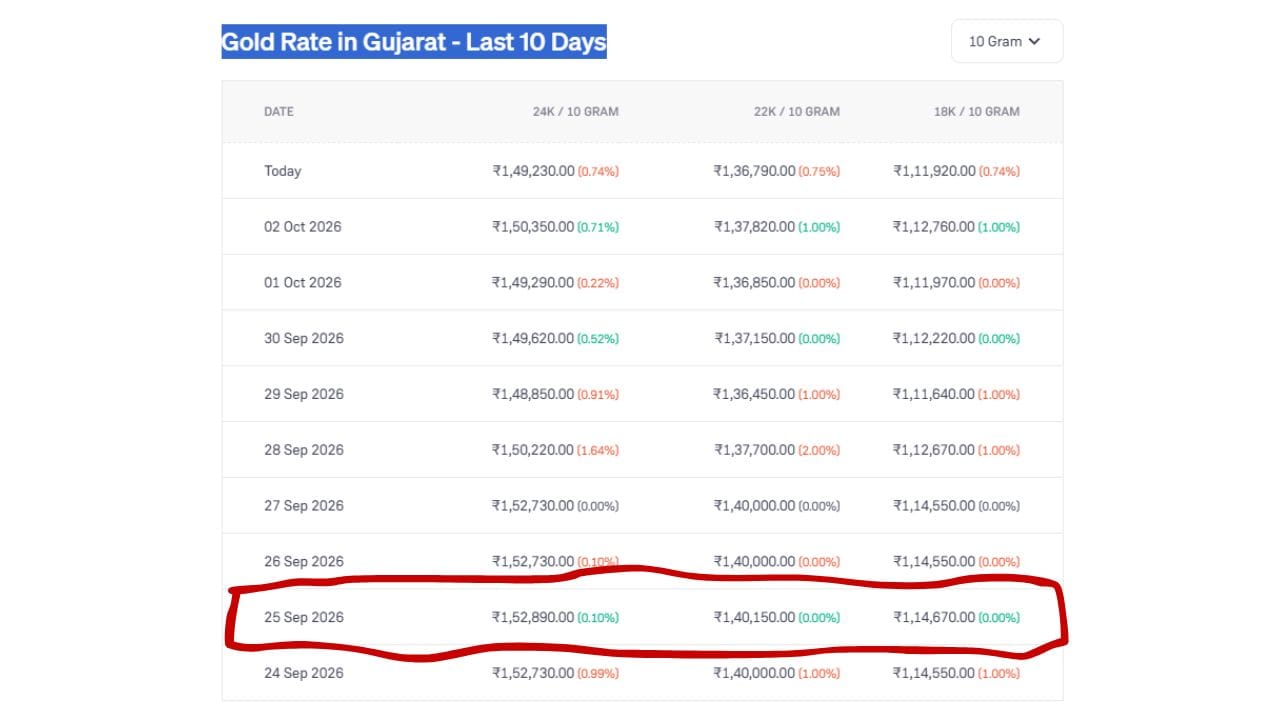Click the 22K price ₹1,36,790.00
Image resolution: width=1280 pixels, height=720 pixels.
pyautogui.click(x=754, y=171)
